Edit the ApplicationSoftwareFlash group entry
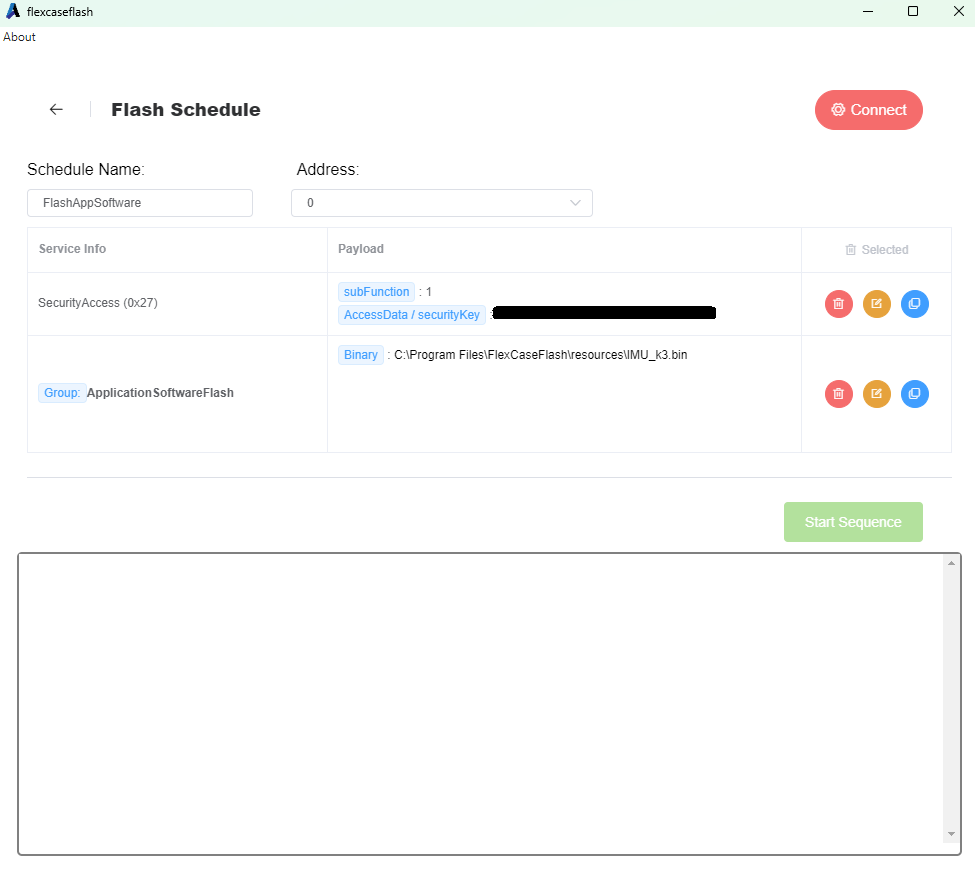Screen dimensions: 975x878 coord(876,394)
